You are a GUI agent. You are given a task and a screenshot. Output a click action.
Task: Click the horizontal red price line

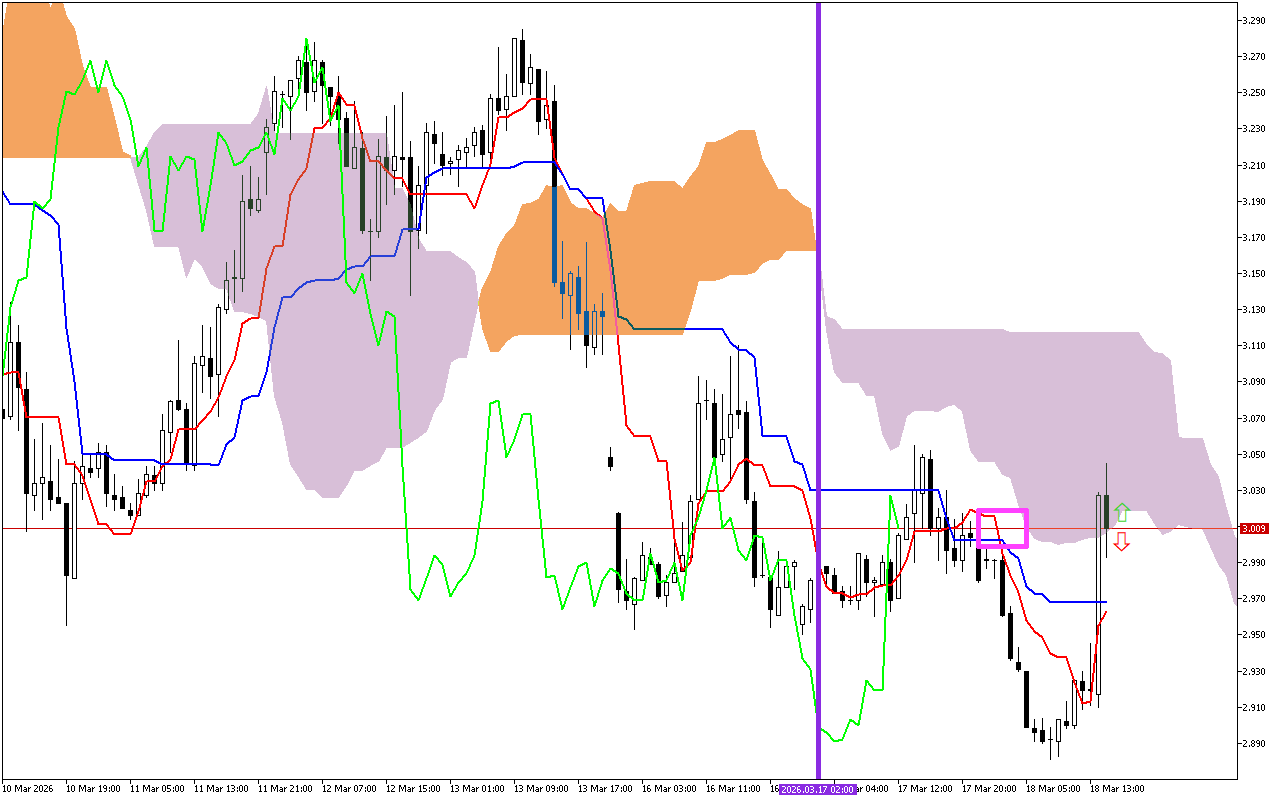(600, 527)
